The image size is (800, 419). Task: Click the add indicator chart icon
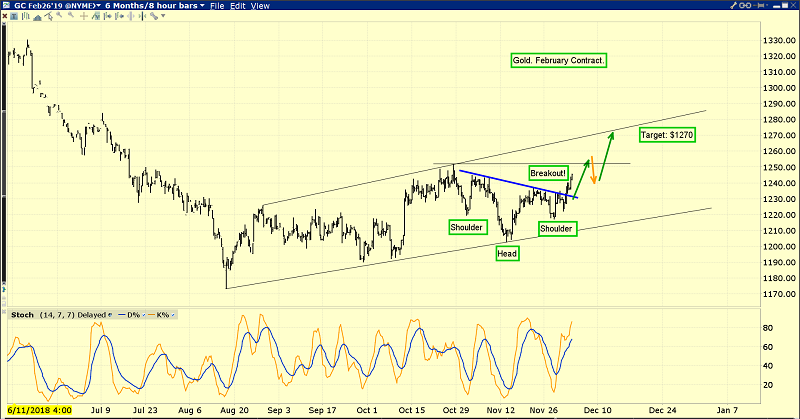click(x=96, y=16)
